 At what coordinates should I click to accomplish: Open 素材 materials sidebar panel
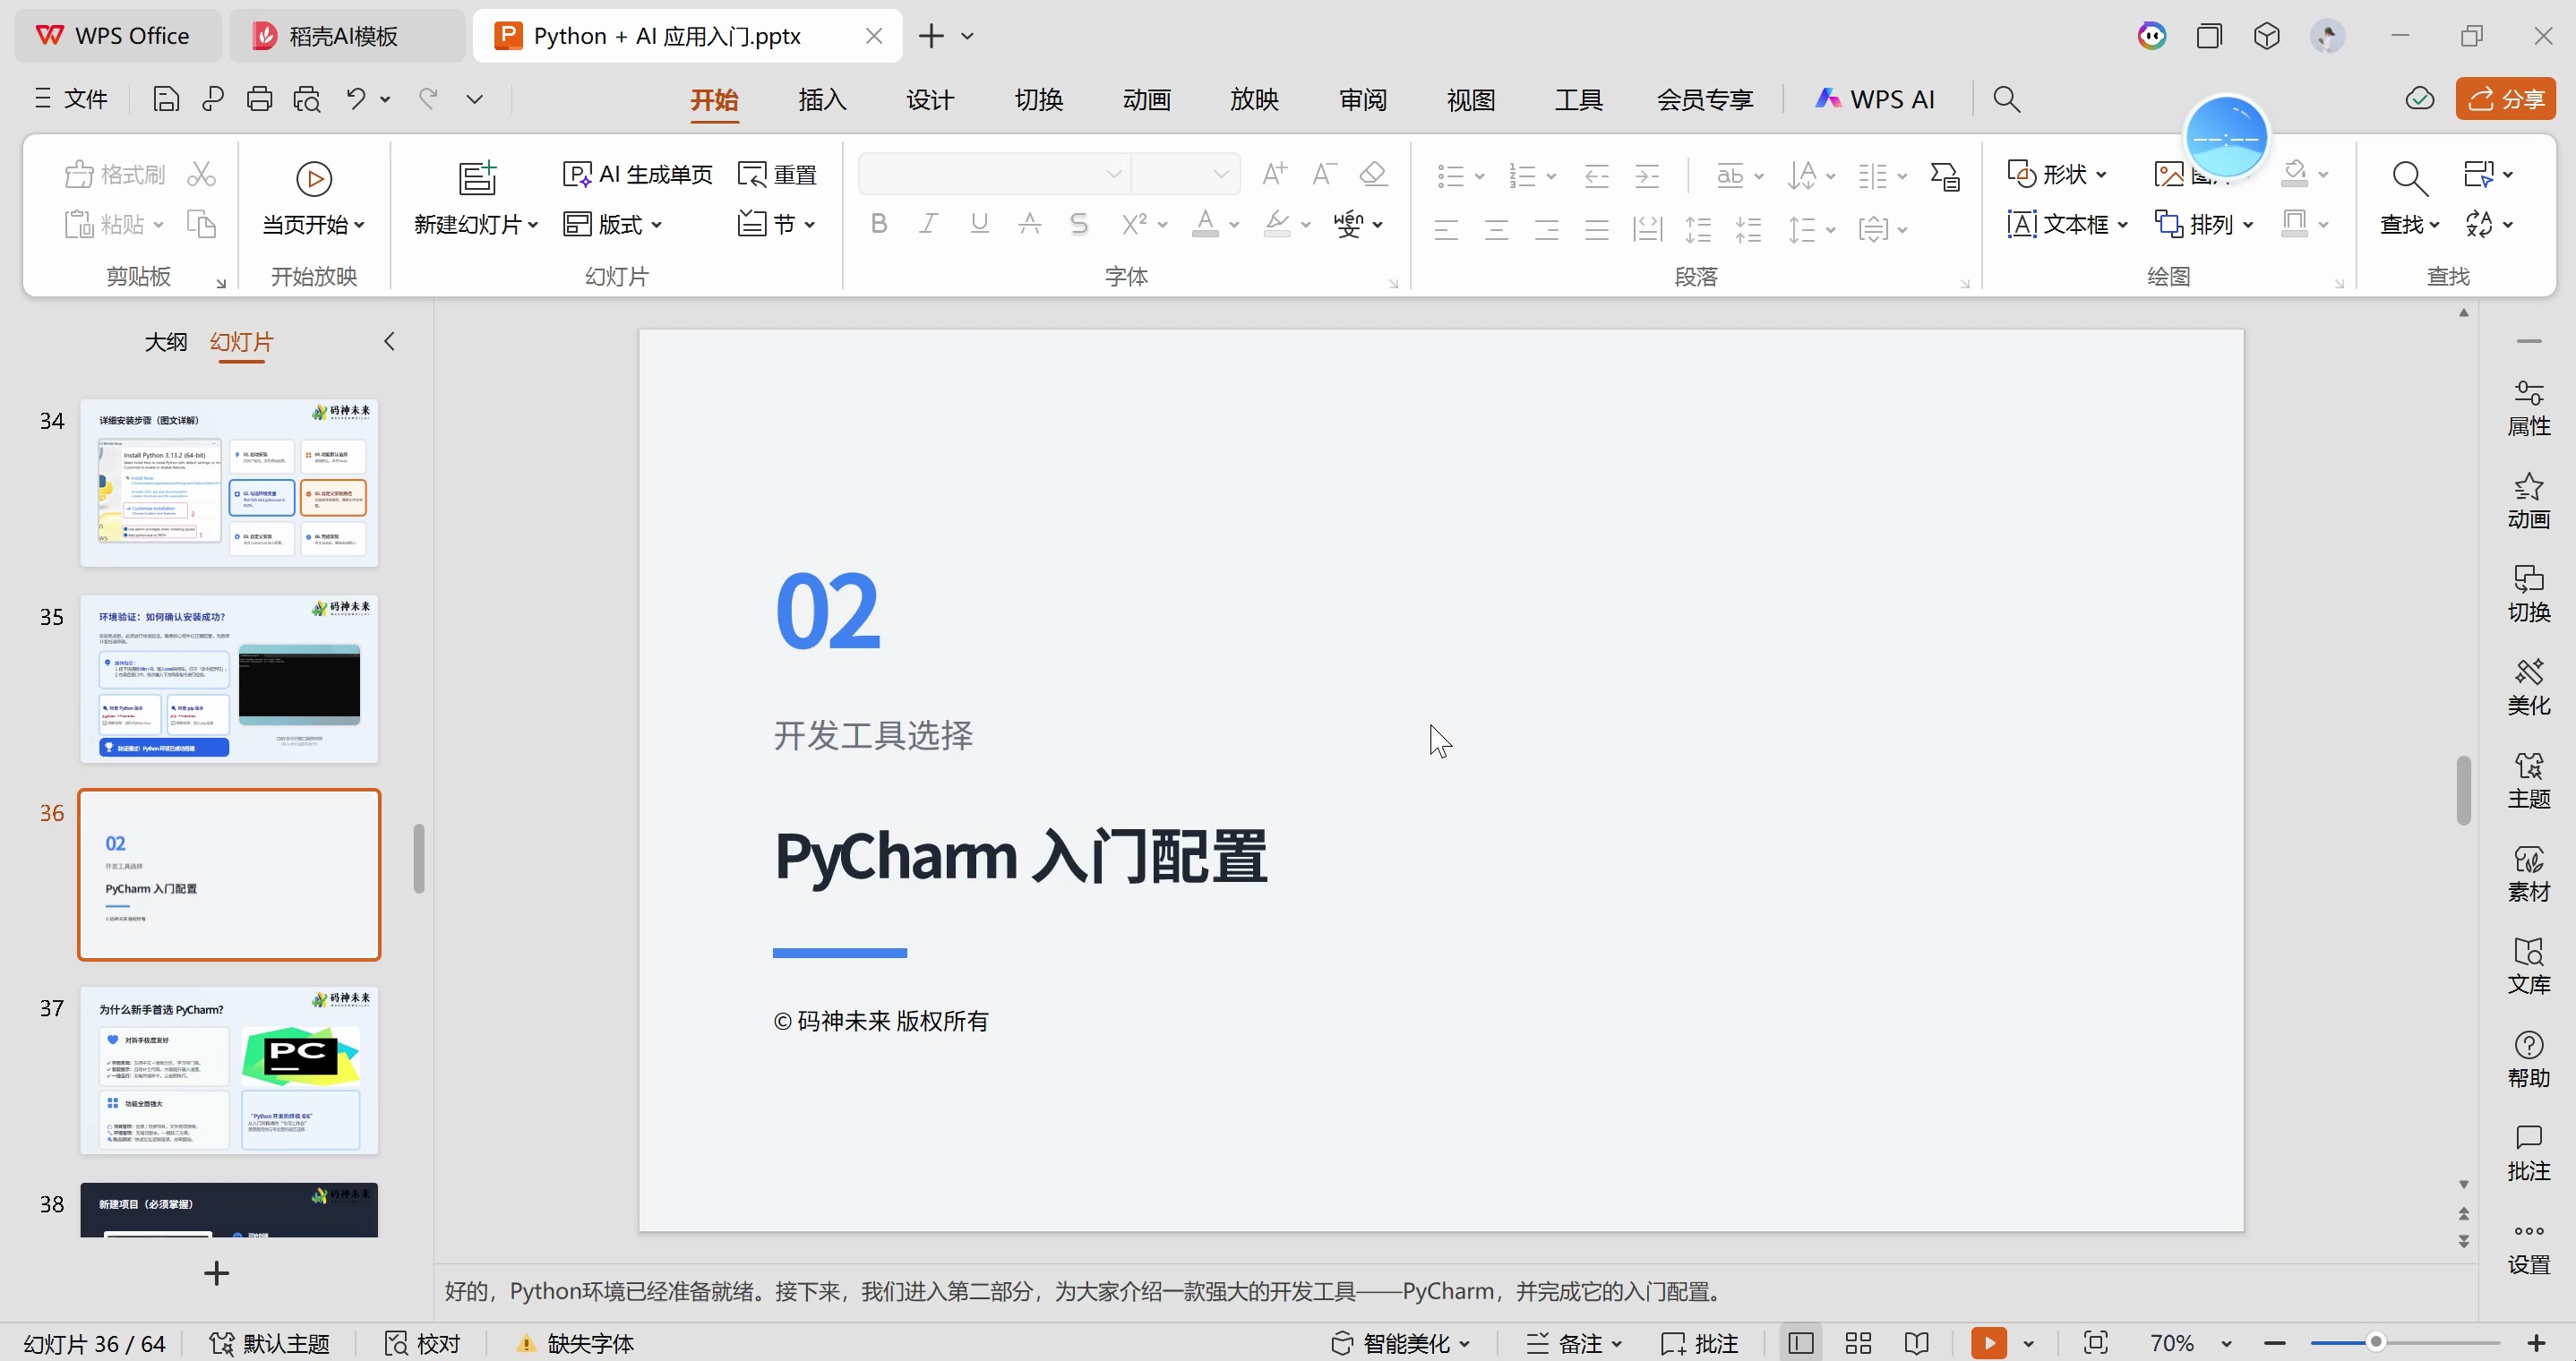(x=2528, y=873)
